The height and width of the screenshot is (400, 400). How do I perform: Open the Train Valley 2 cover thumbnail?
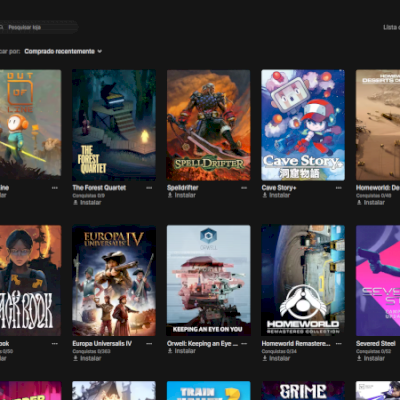pyautogui.click(x=208, y=391)
